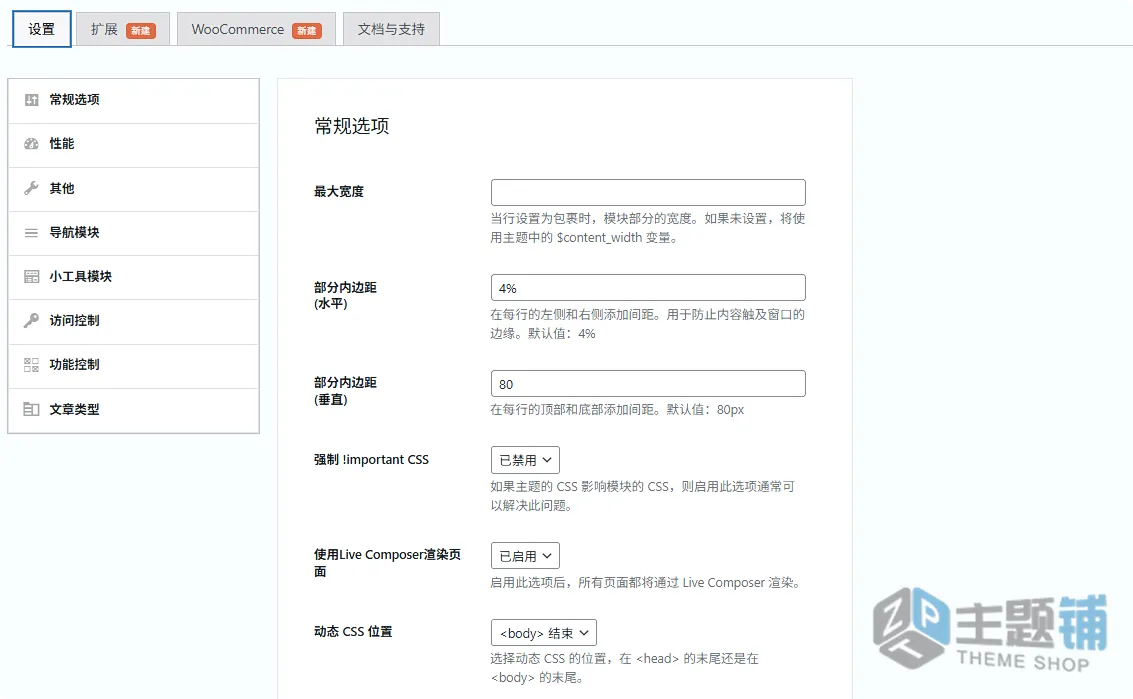Screen dimensions: 1133x699
Task: Click the 使用Live Composer渲染页面 label
Action: coord(387,563)
